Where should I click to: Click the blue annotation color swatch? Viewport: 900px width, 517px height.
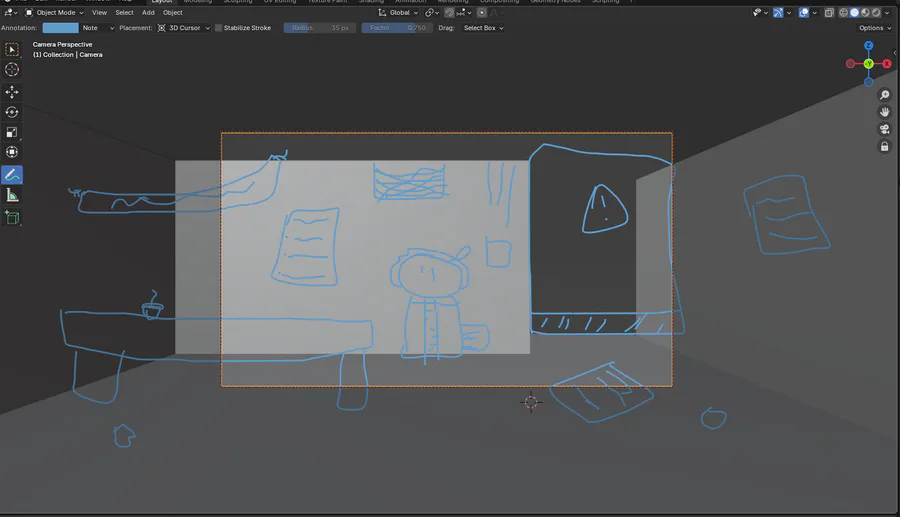(x=60, y=28)
